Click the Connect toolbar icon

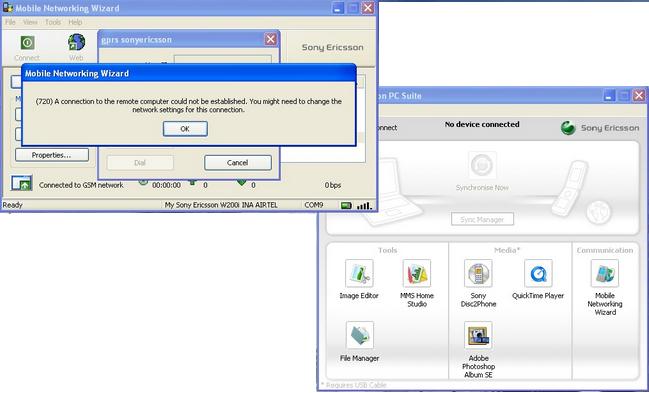27,43
